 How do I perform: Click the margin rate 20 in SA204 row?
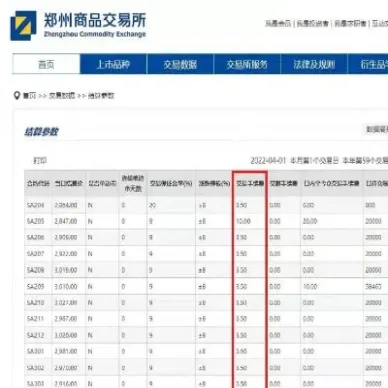click(x=153, y=205)
